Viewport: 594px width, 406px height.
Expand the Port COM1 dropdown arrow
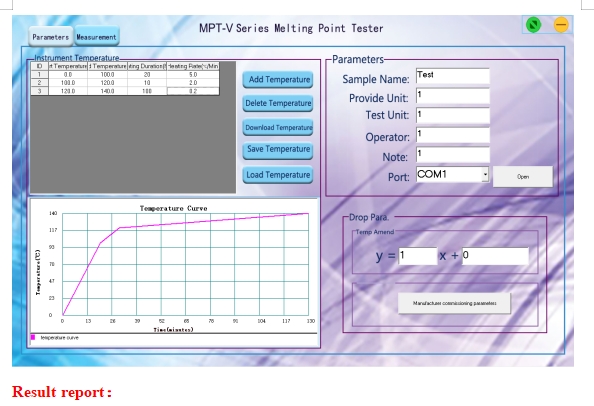click(485, 175)
